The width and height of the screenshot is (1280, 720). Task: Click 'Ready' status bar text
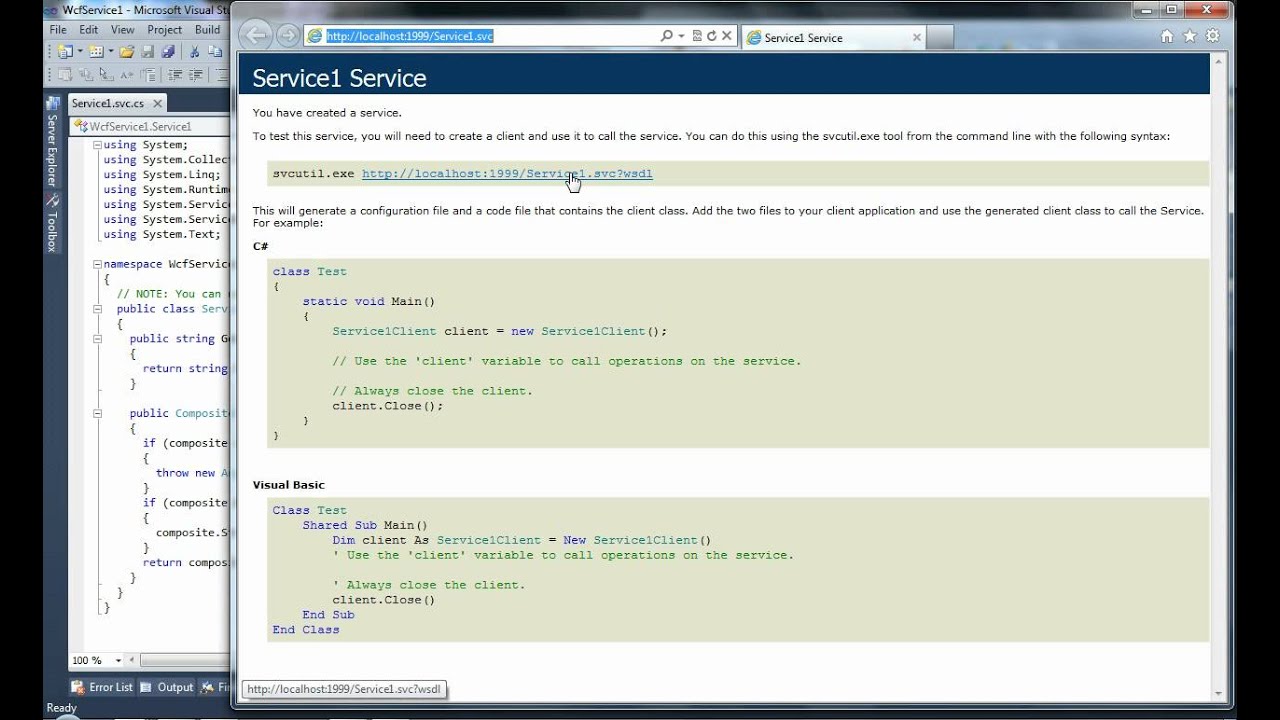point(61,708)
